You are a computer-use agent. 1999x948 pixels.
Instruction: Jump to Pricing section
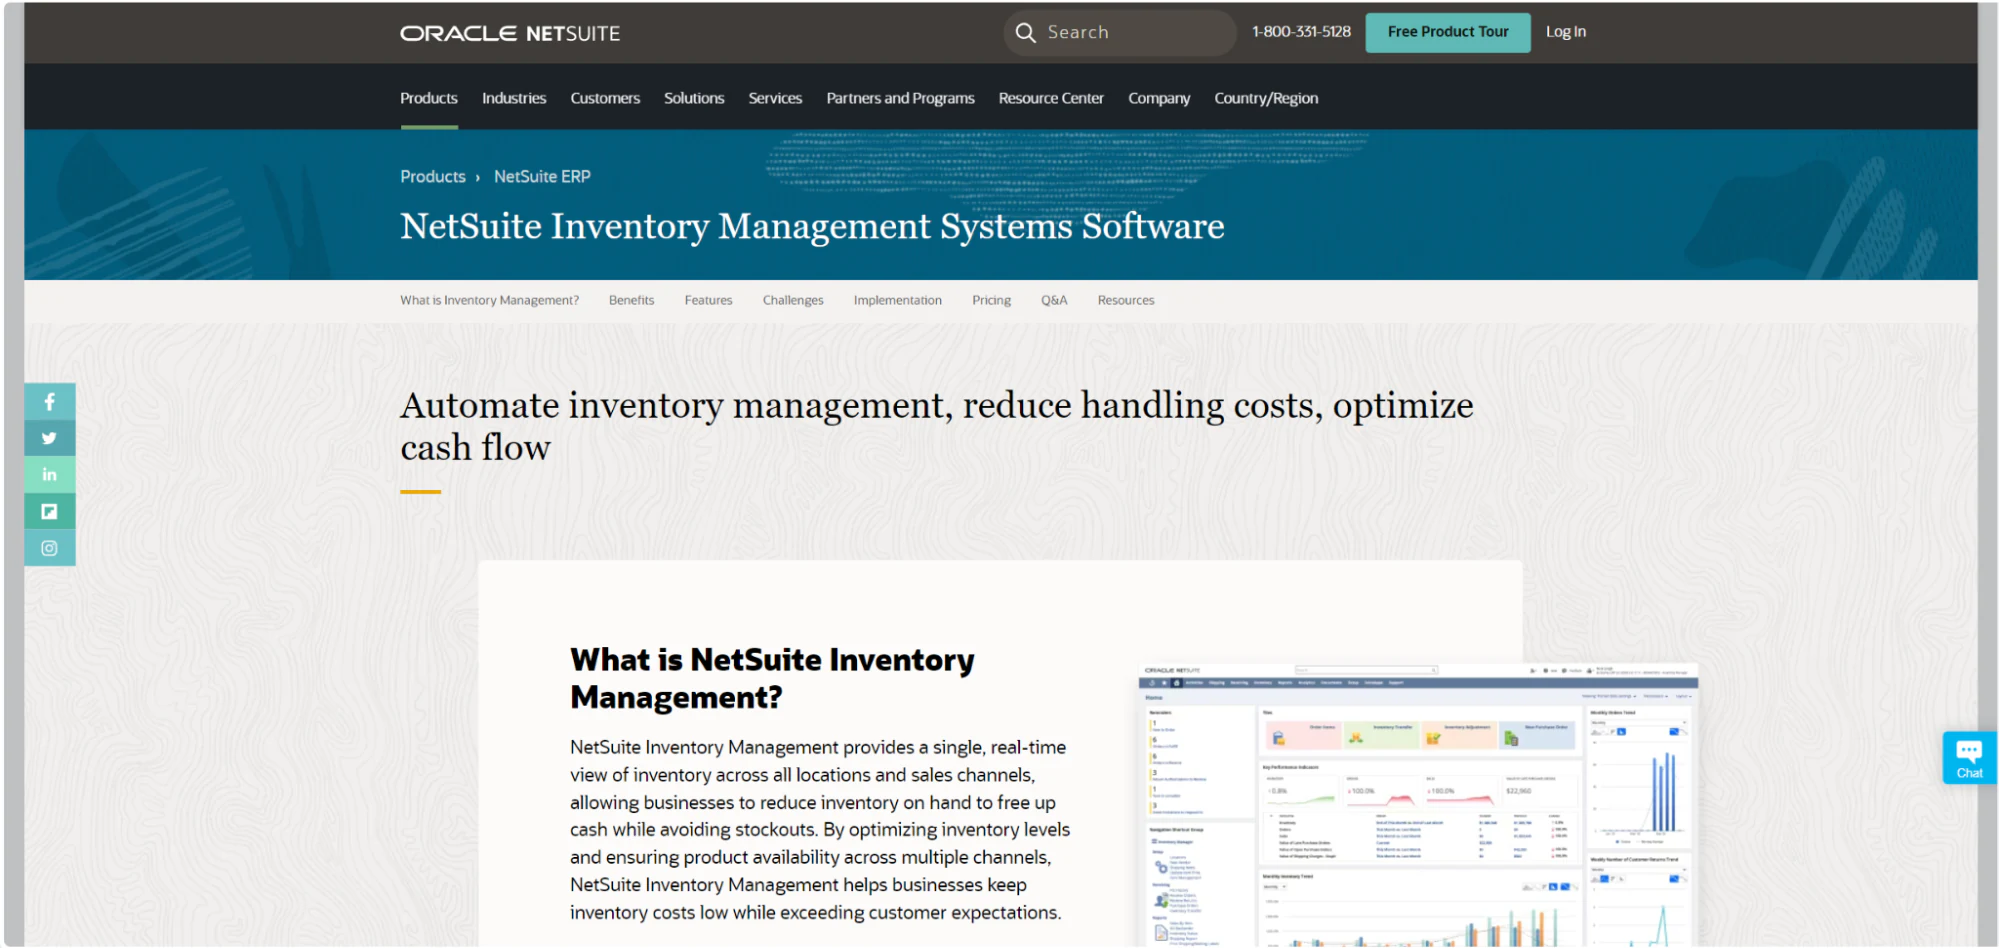point(991,300)
